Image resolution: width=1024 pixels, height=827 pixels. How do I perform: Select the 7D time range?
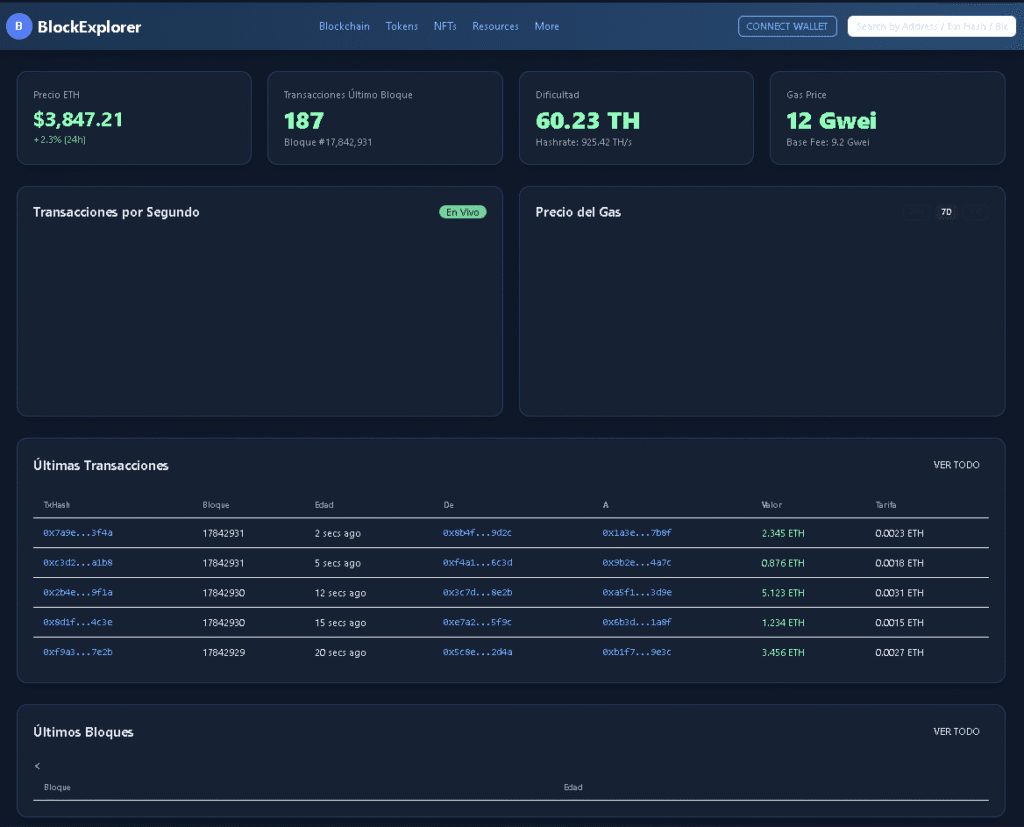[x=945, y=212]
